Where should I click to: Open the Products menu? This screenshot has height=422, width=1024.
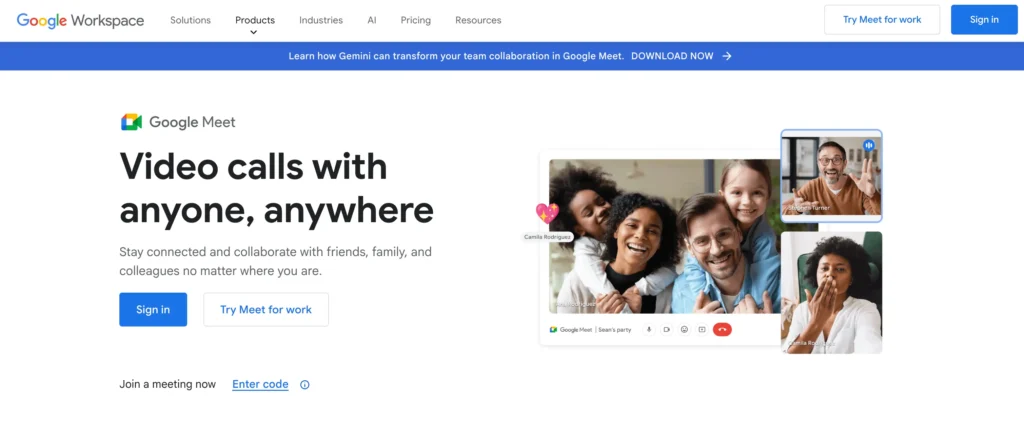click(x=255, y=20)
